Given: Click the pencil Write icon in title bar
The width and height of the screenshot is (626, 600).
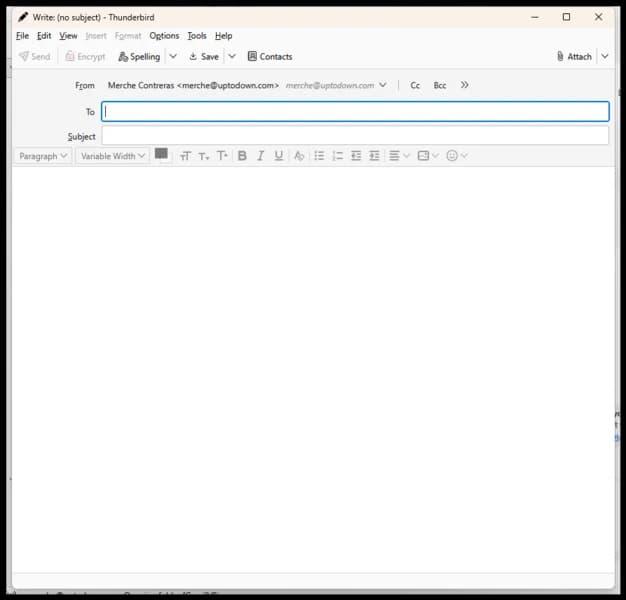Looking at the screenshot, I should [23, 17].
